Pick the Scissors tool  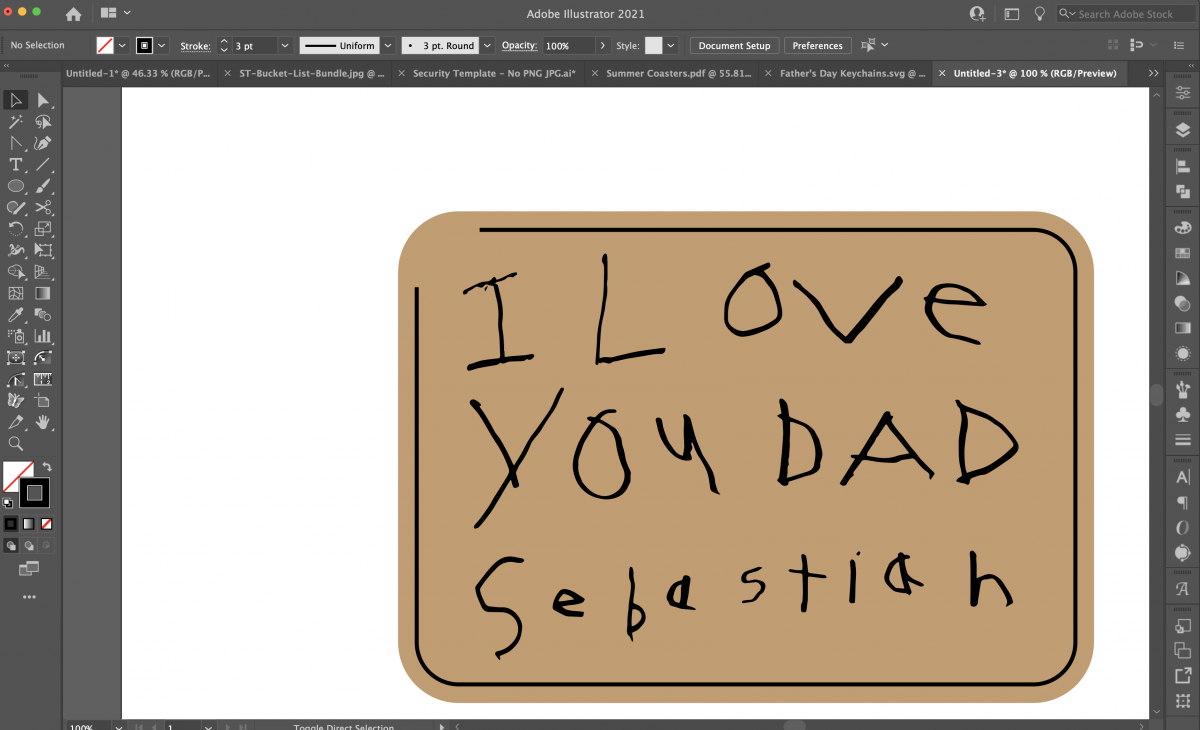[x=44, y=208]
